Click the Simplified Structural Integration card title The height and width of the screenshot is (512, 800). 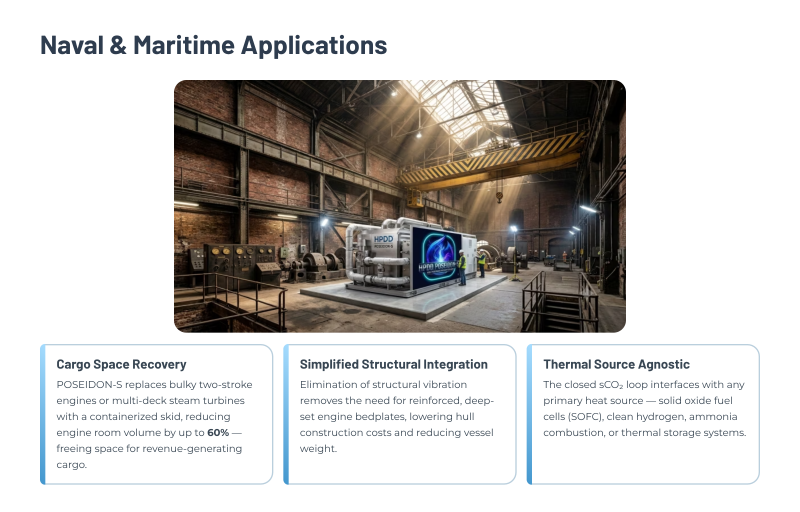click(x=393, y=364)
